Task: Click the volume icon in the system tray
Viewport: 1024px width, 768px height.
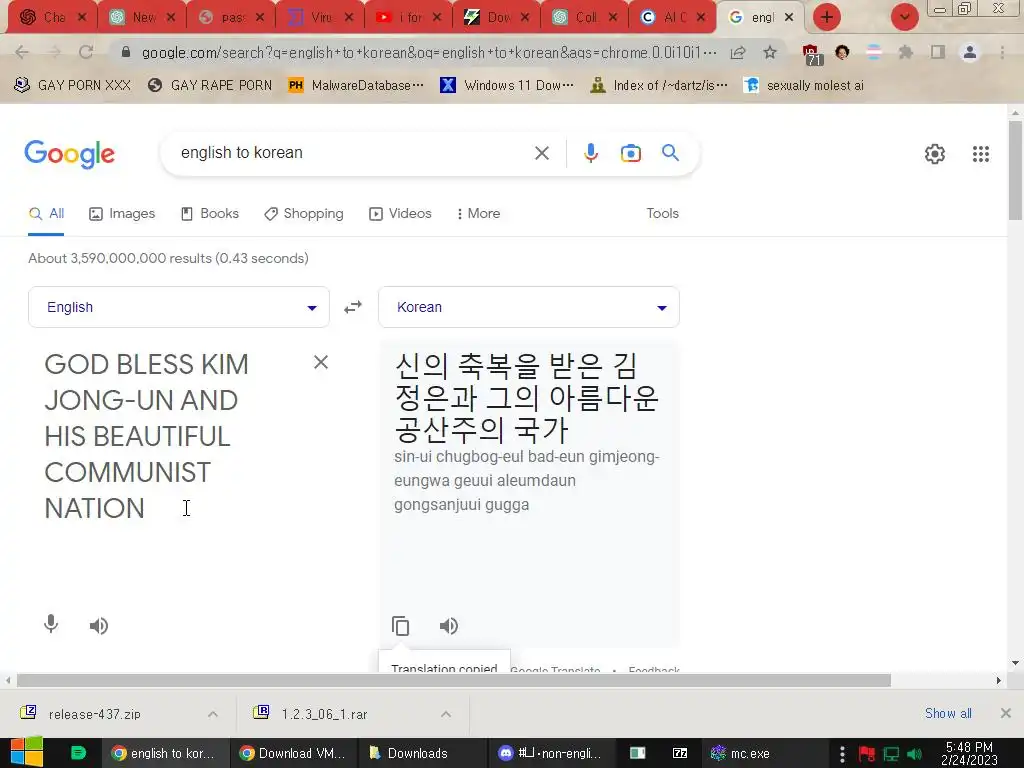Action: coord(914,754)
